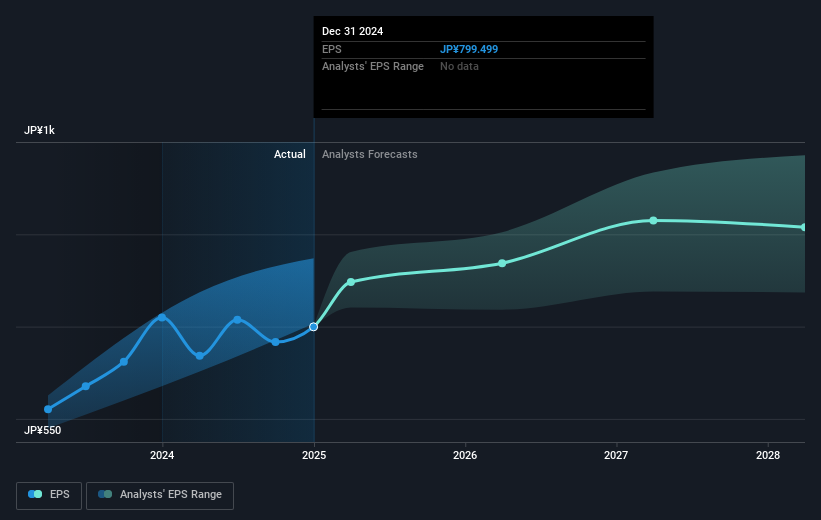Select the late-2024 EPS low point
Viewport: 821px width, 520px height.
[275, 342]
